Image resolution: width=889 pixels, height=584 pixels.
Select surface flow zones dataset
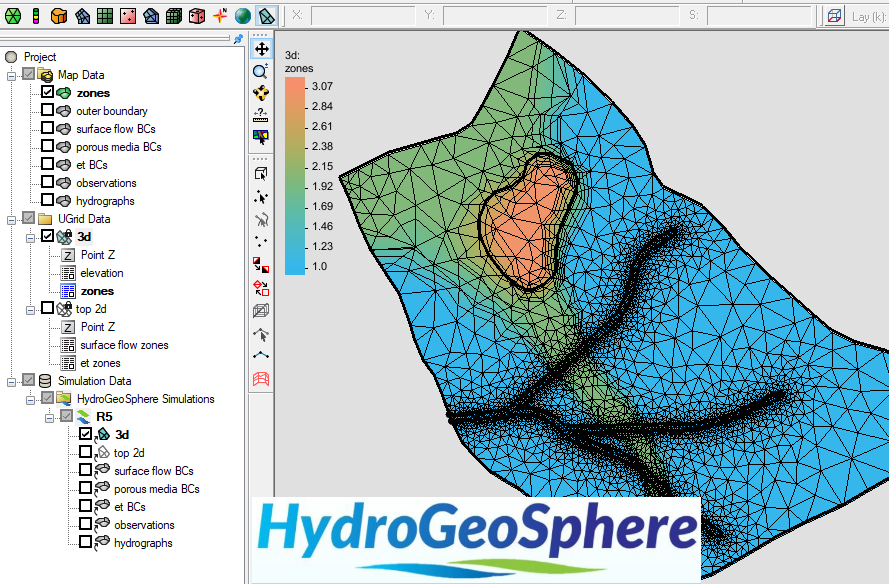click(x=124, y=345)
